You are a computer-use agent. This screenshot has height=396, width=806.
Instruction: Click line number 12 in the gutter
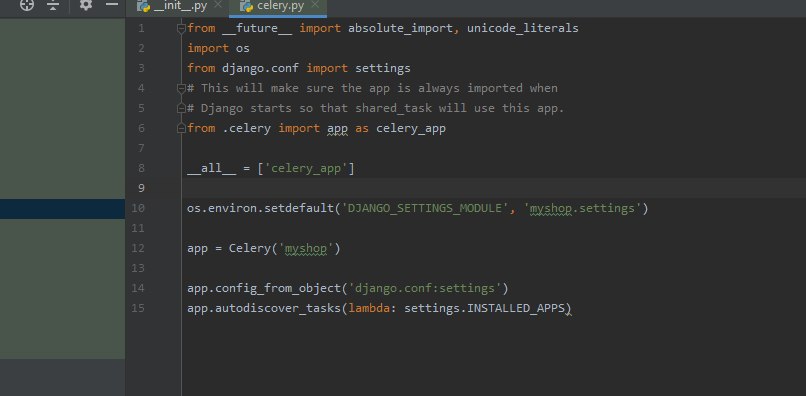click(138, 248)
